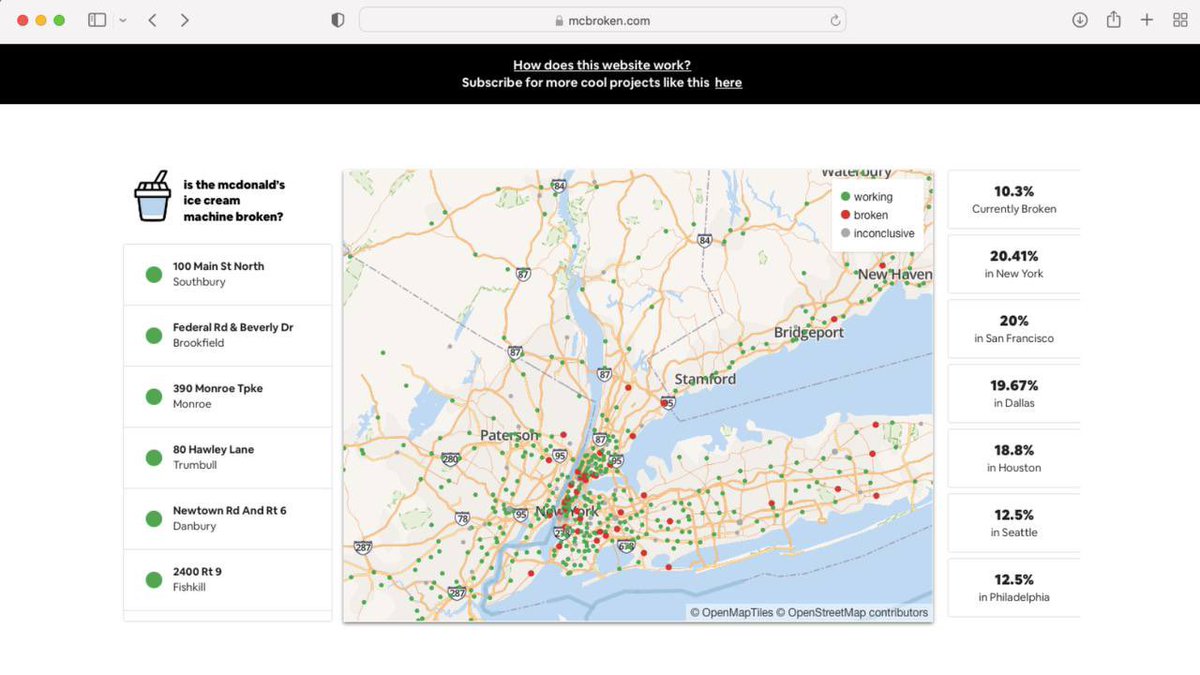The image size is (1200, 675).
Task: Show the tab overview grid icon
Action: [x=1180, y=20]
